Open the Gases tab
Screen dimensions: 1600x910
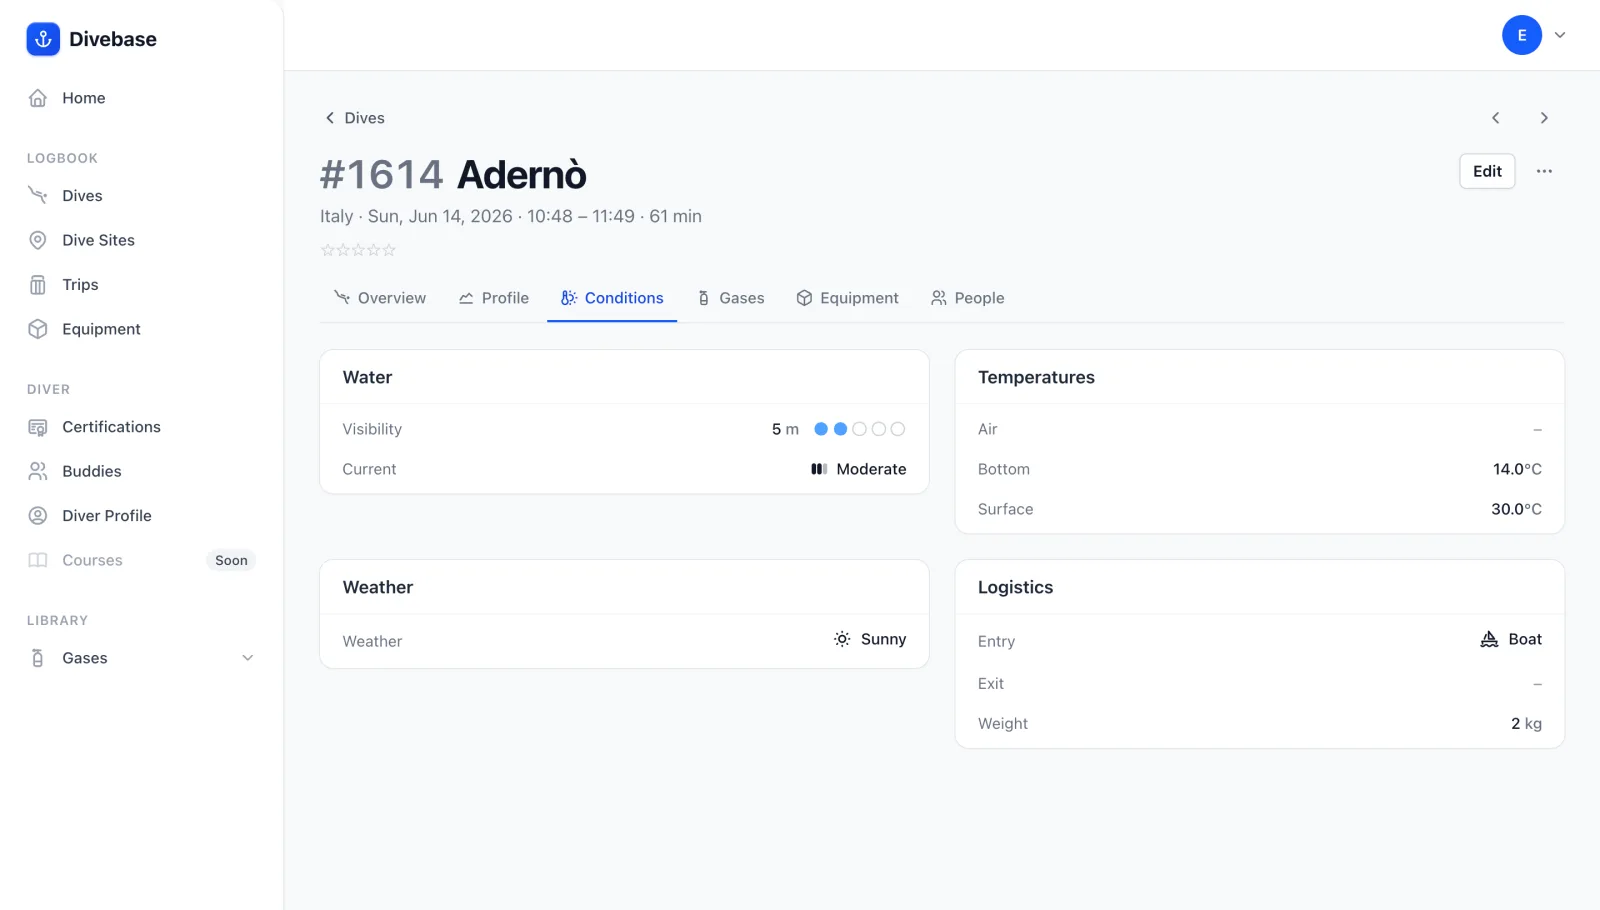click(x=731, y=298)
